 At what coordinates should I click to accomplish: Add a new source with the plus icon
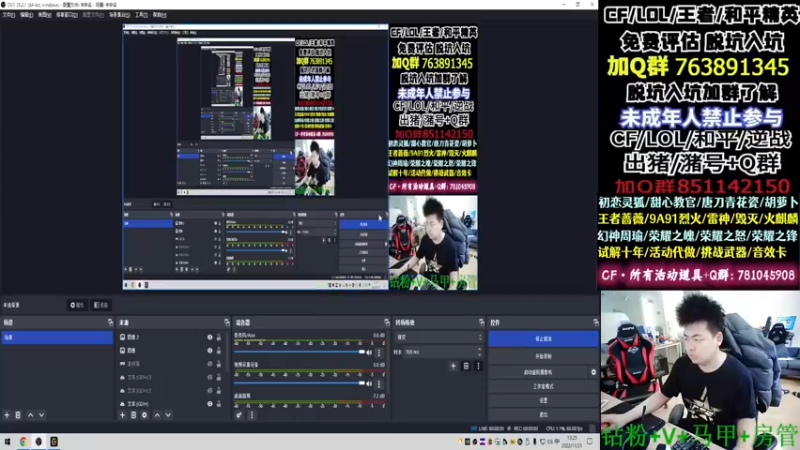tap(122, 415)
